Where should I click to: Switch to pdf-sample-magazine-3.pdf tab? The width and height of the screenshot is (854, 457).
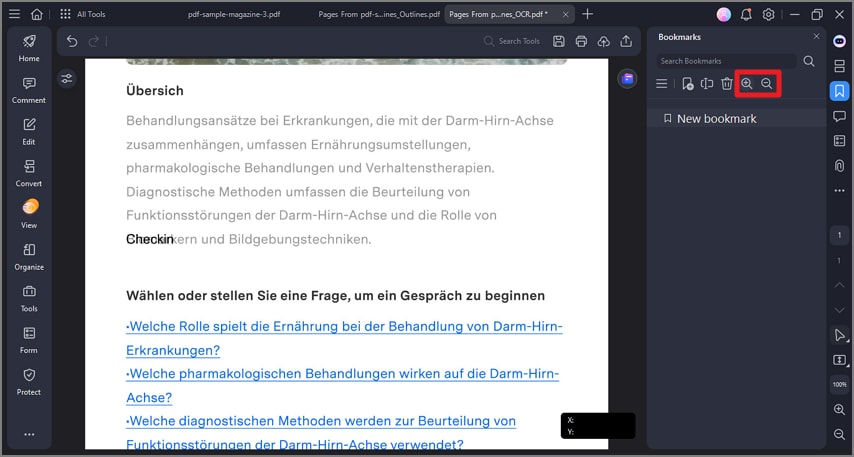tap(234, 14)
